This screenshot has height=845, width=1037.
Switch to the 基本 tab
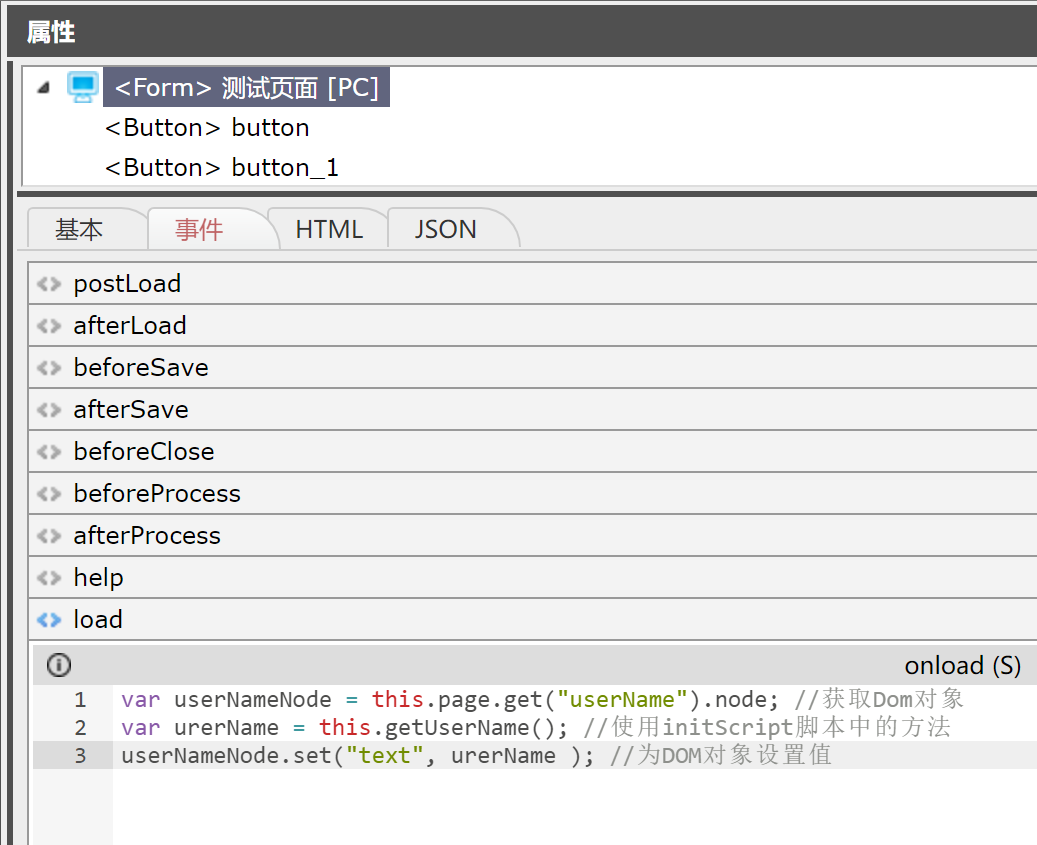79,230
